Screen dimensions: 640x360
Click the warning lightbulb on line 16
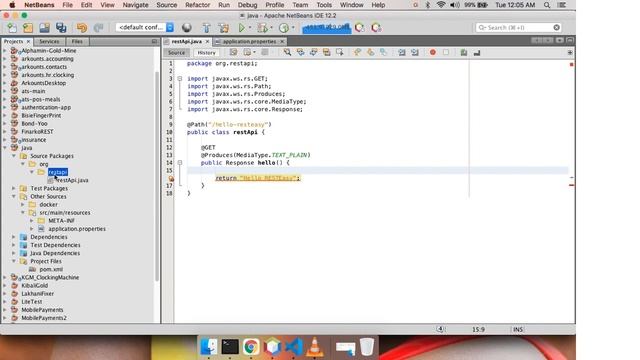point(171,178)
